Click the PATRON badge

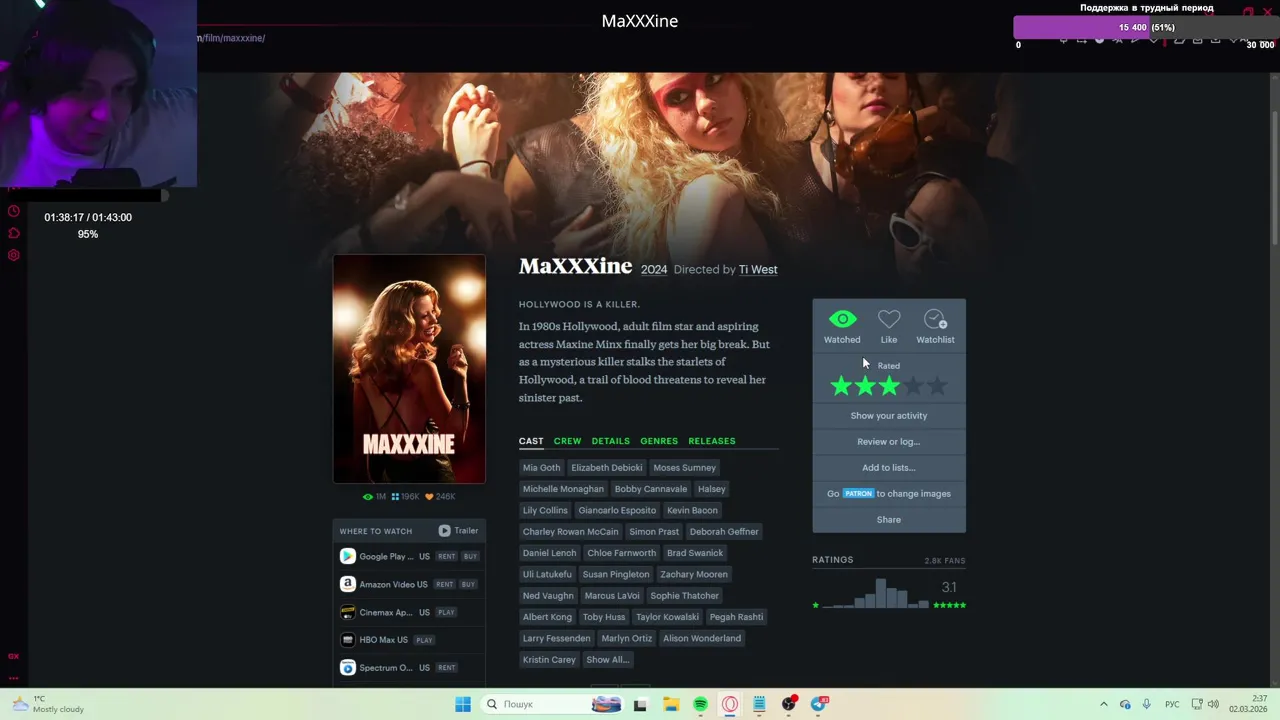pyautogui.click(x=858, y=494)
